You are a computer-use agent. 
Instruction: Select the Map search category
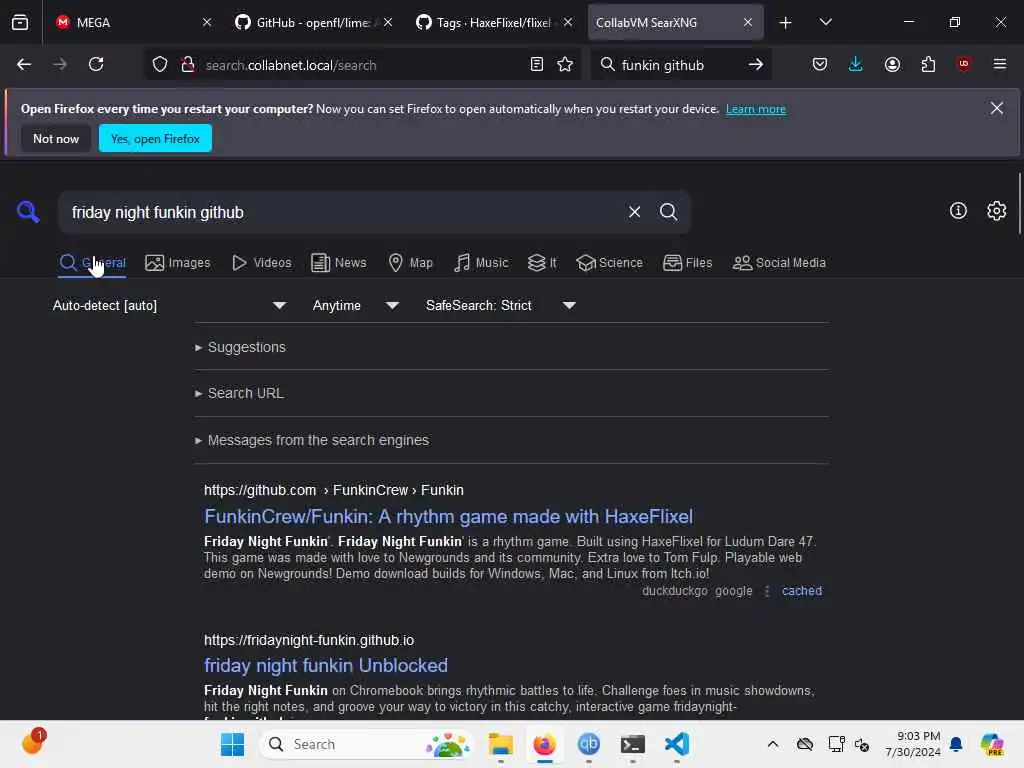tap(410, 263)
